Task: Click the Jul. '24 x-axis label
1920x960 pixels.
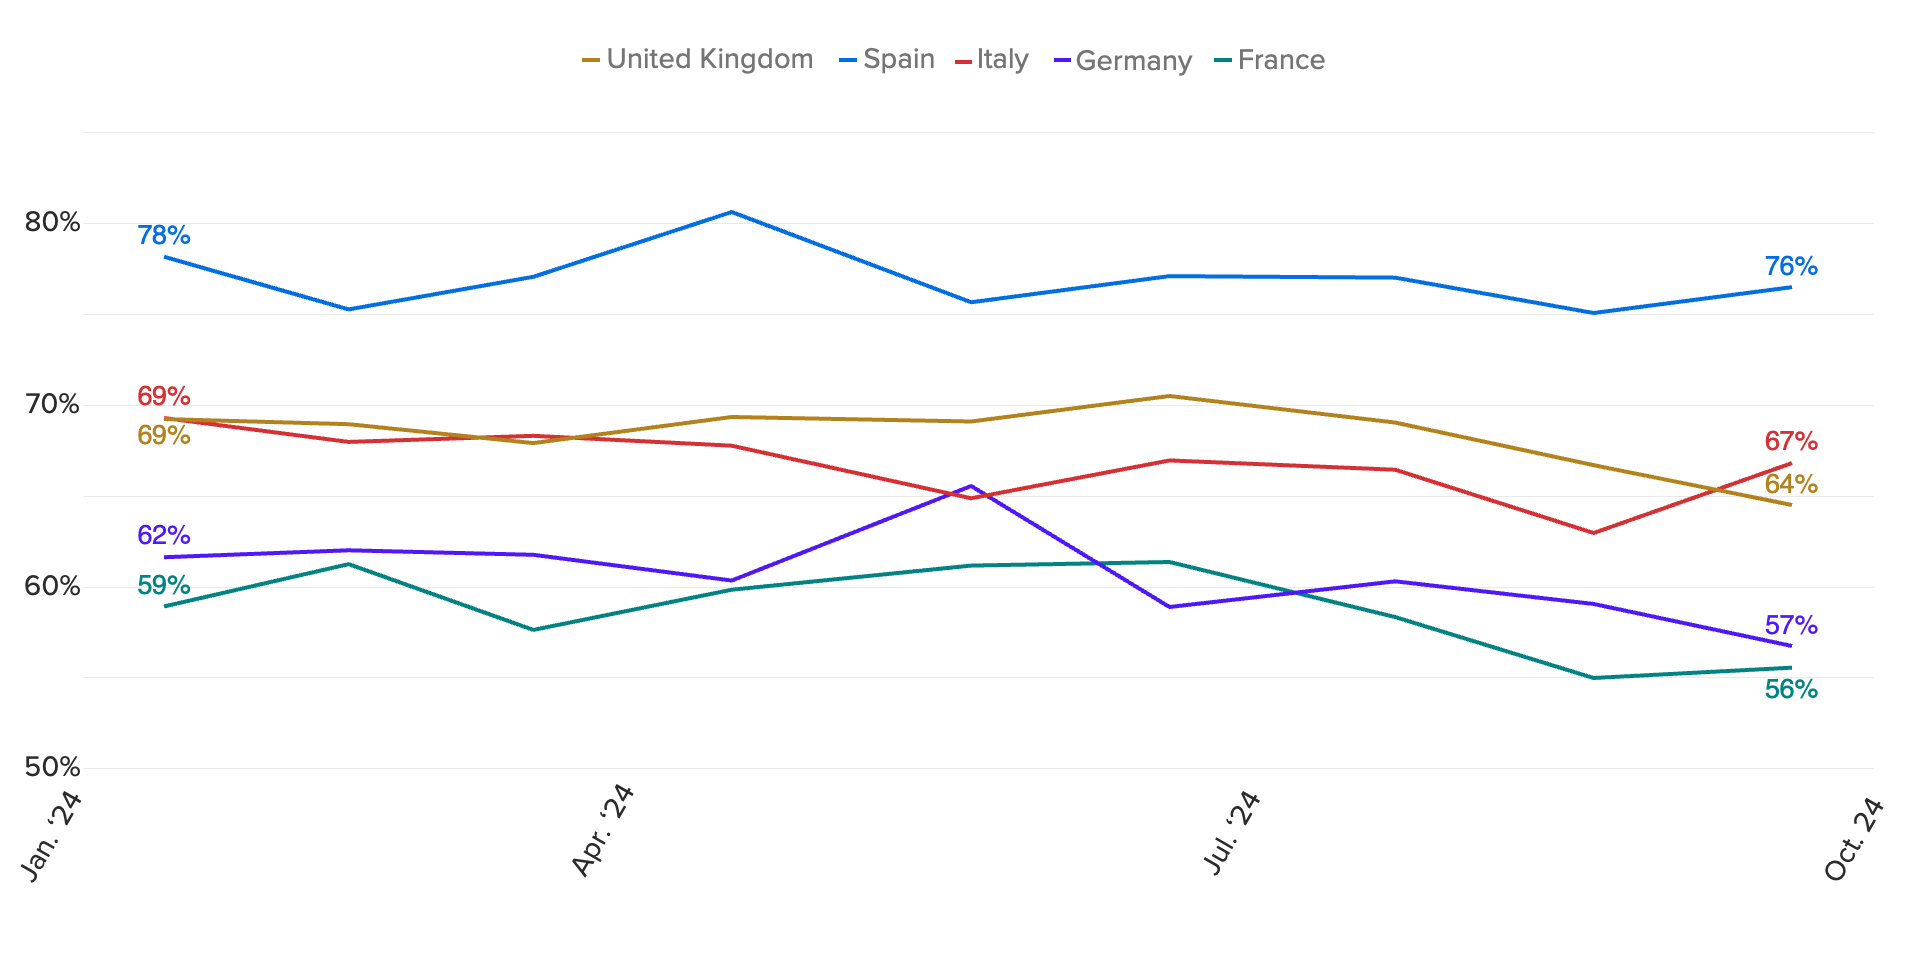Action: coord(1232,833)
